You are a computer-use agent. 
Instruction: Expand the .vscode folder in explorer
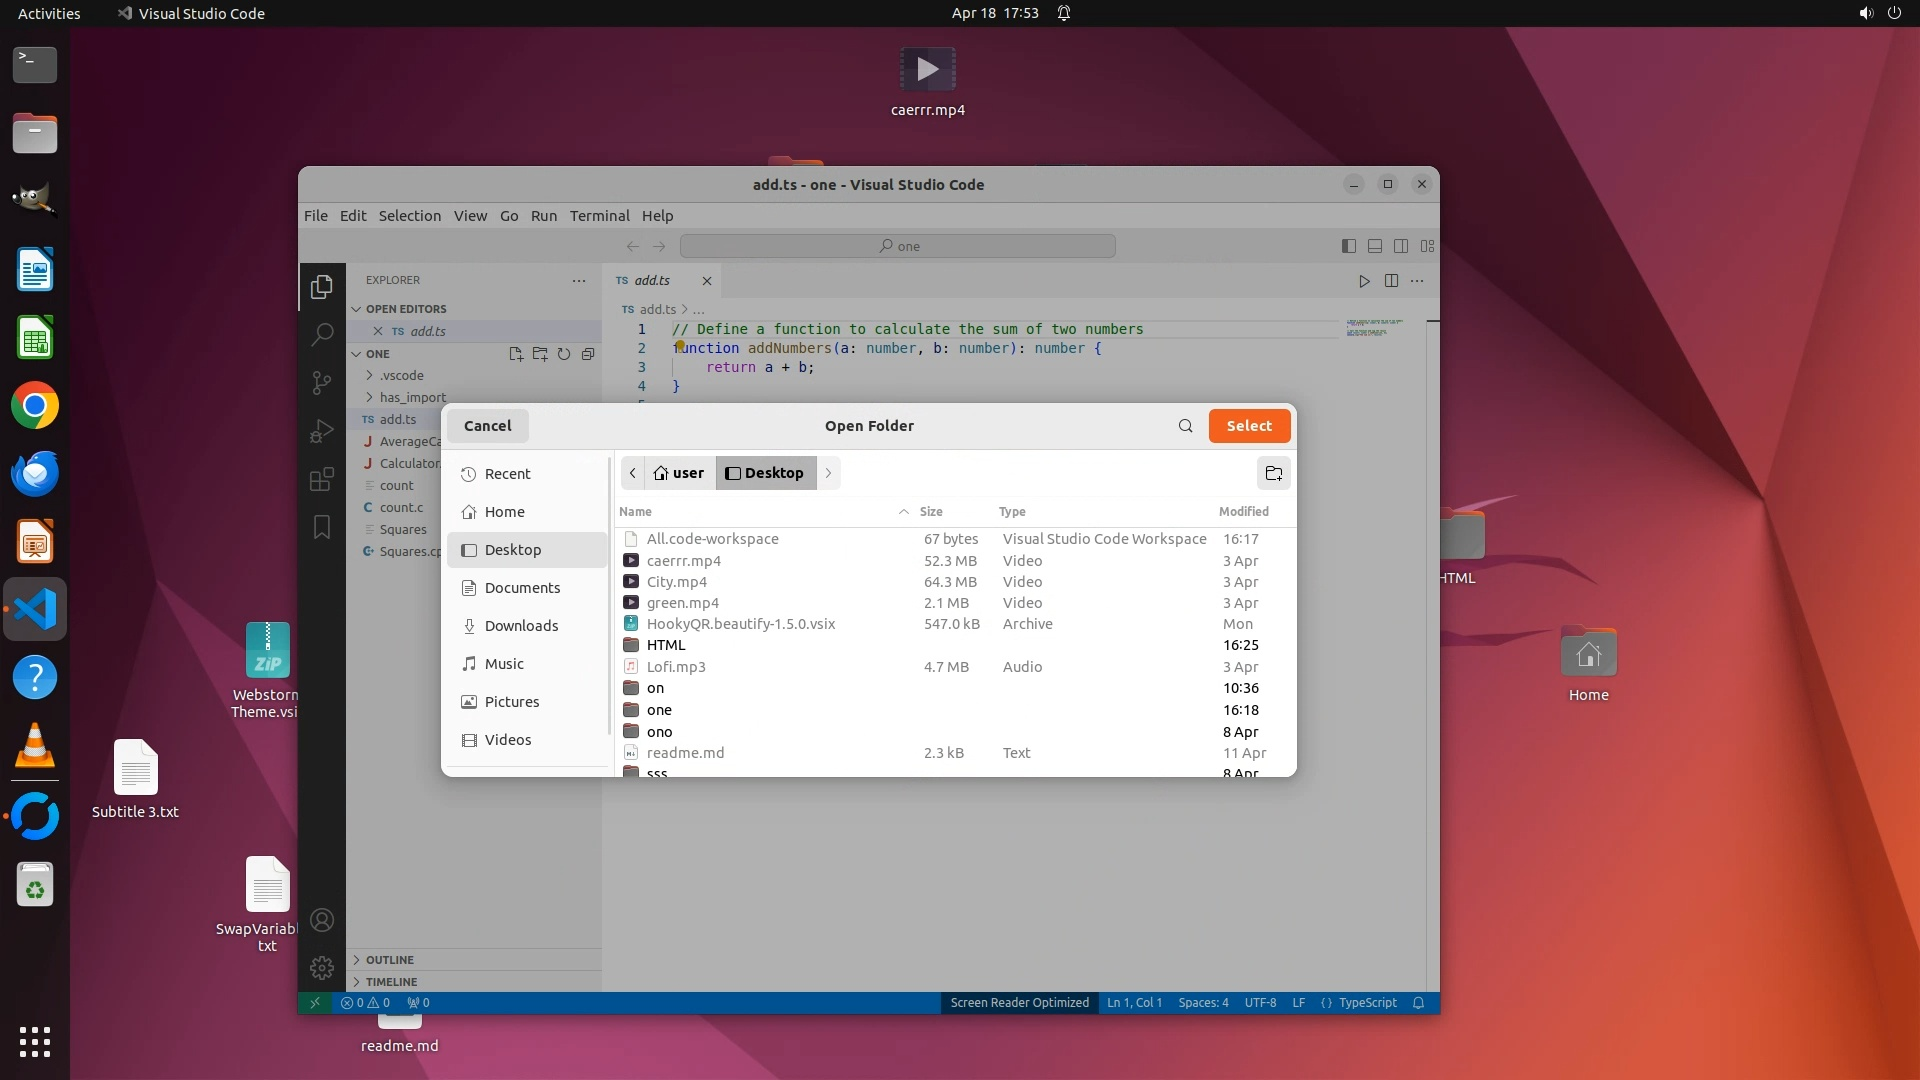click(401, 375)
